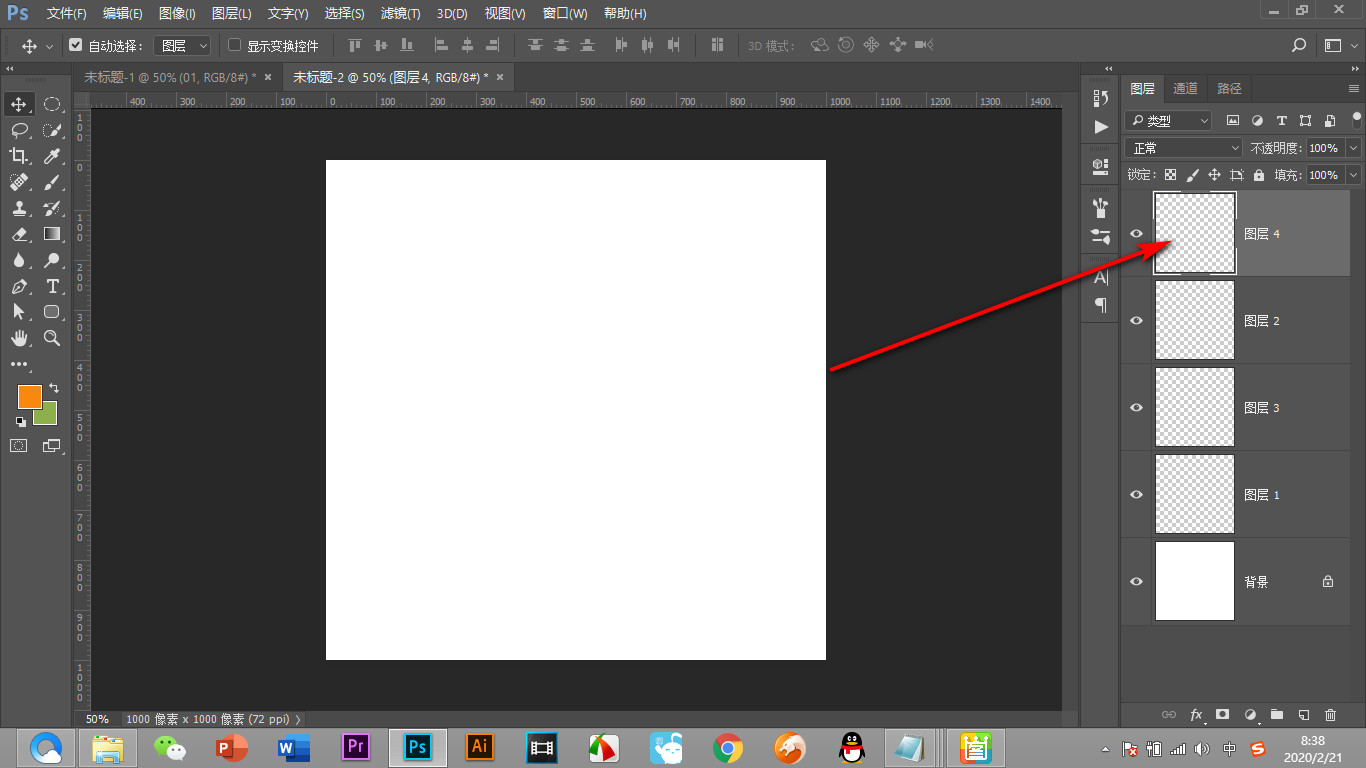Select the Horizontal Type tool

pos(52,286)
